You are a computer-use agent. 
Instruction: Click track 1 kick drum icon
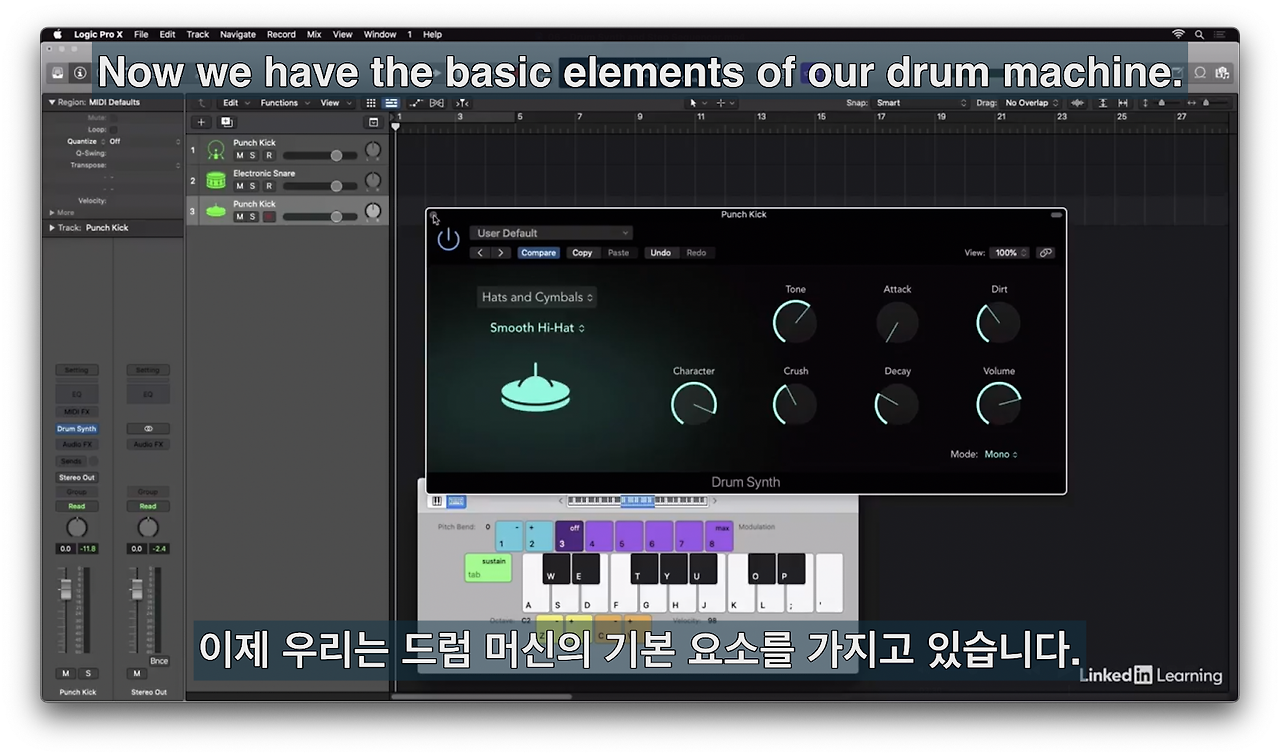(x=216, y=150)
